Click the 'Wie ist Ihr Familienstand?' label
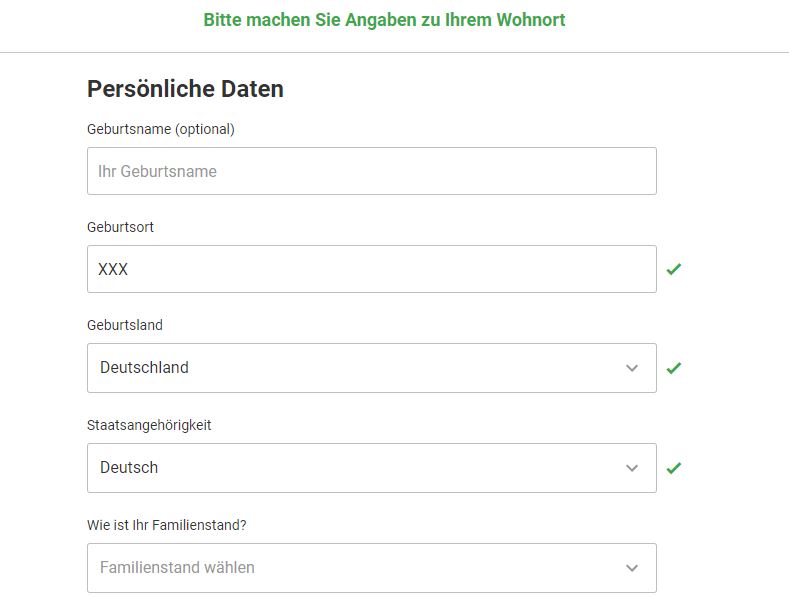 (x=167, y=525)
